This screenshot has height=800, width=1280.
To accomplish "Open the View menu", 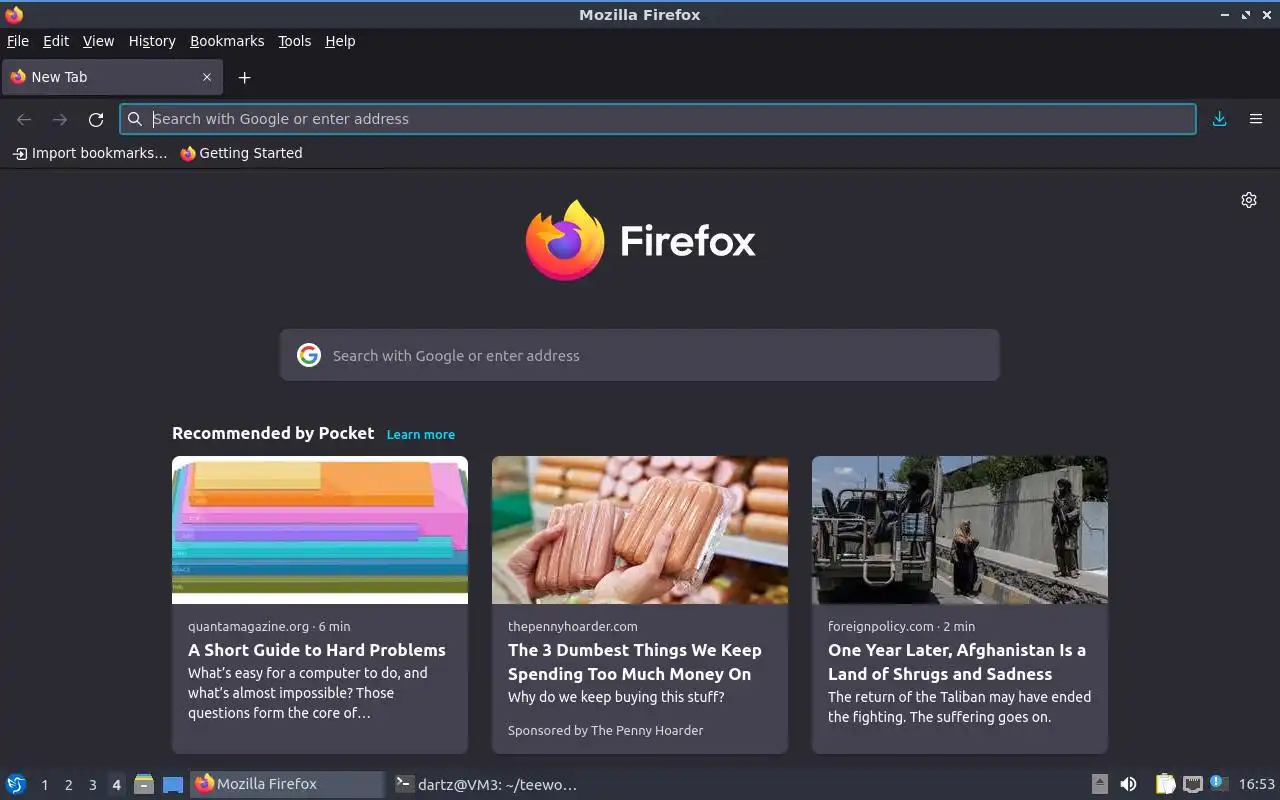I will pyautogui.click(x=98, y=41).
